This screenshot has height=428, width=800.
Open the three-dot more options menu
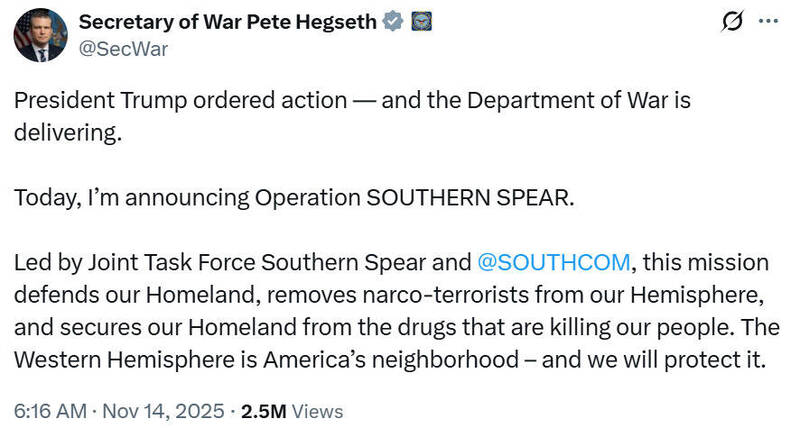(767, 21)
